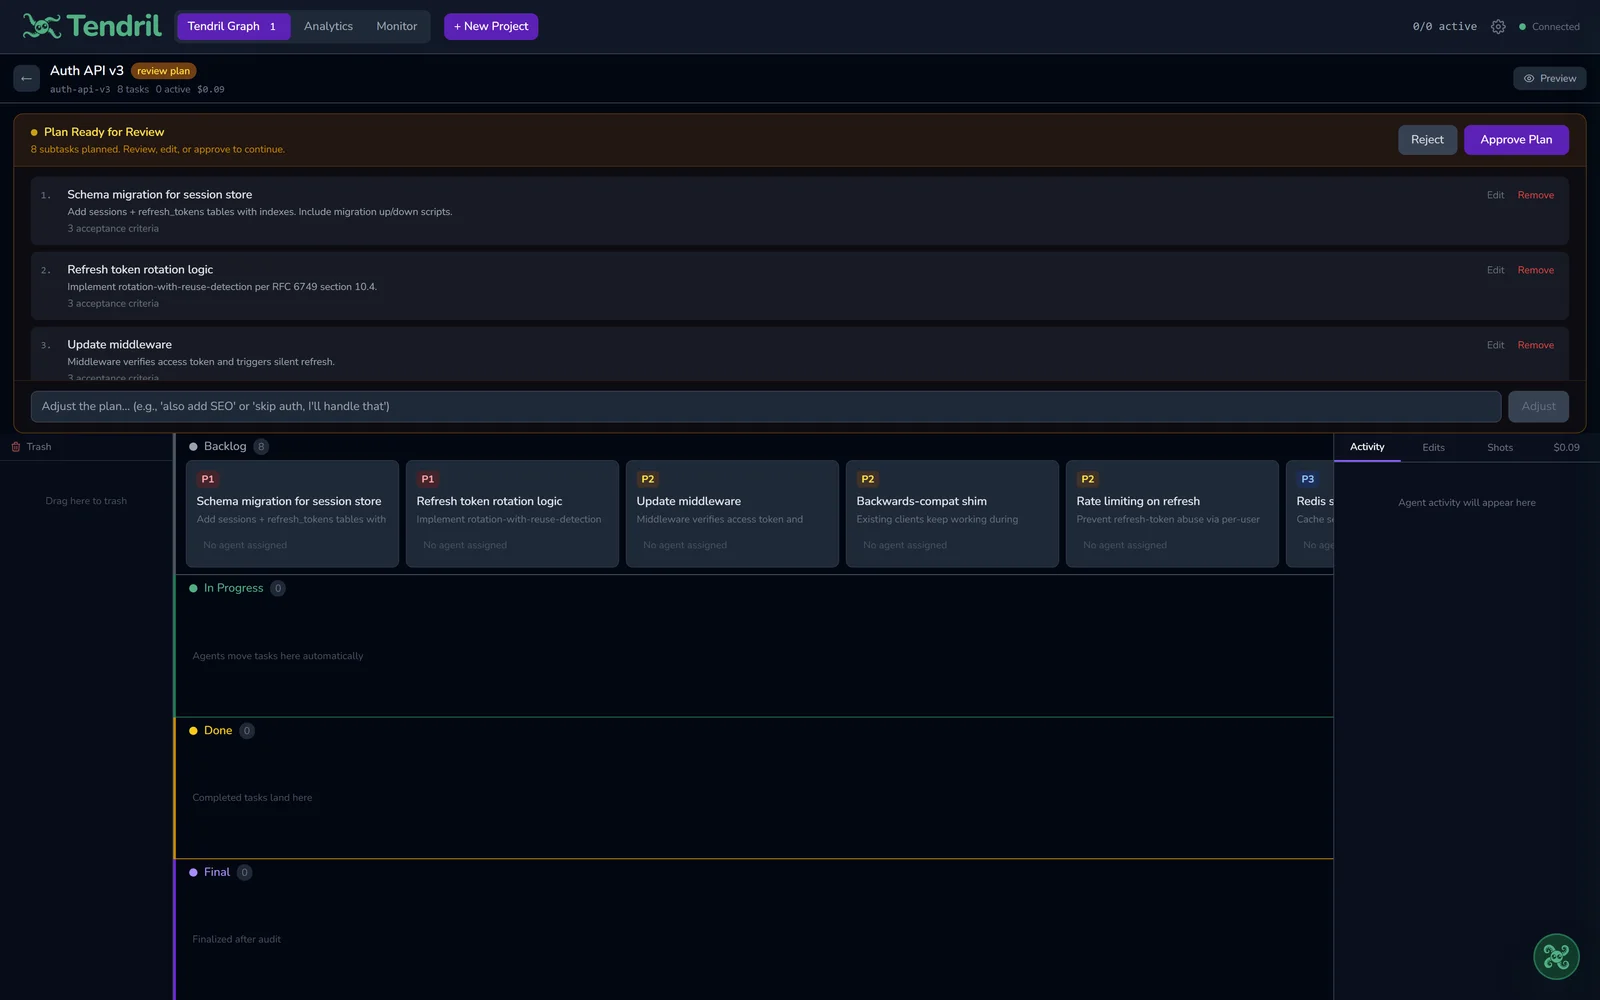1600x1000 pixels.
Task: Click the green Connected status dot
Action: 1522,27
